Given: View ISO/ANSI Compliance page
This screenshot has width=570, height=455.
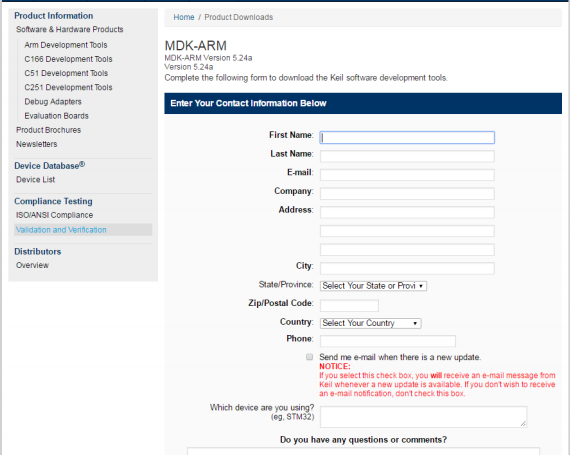Looking at the screenshot, I should (55, 215).
